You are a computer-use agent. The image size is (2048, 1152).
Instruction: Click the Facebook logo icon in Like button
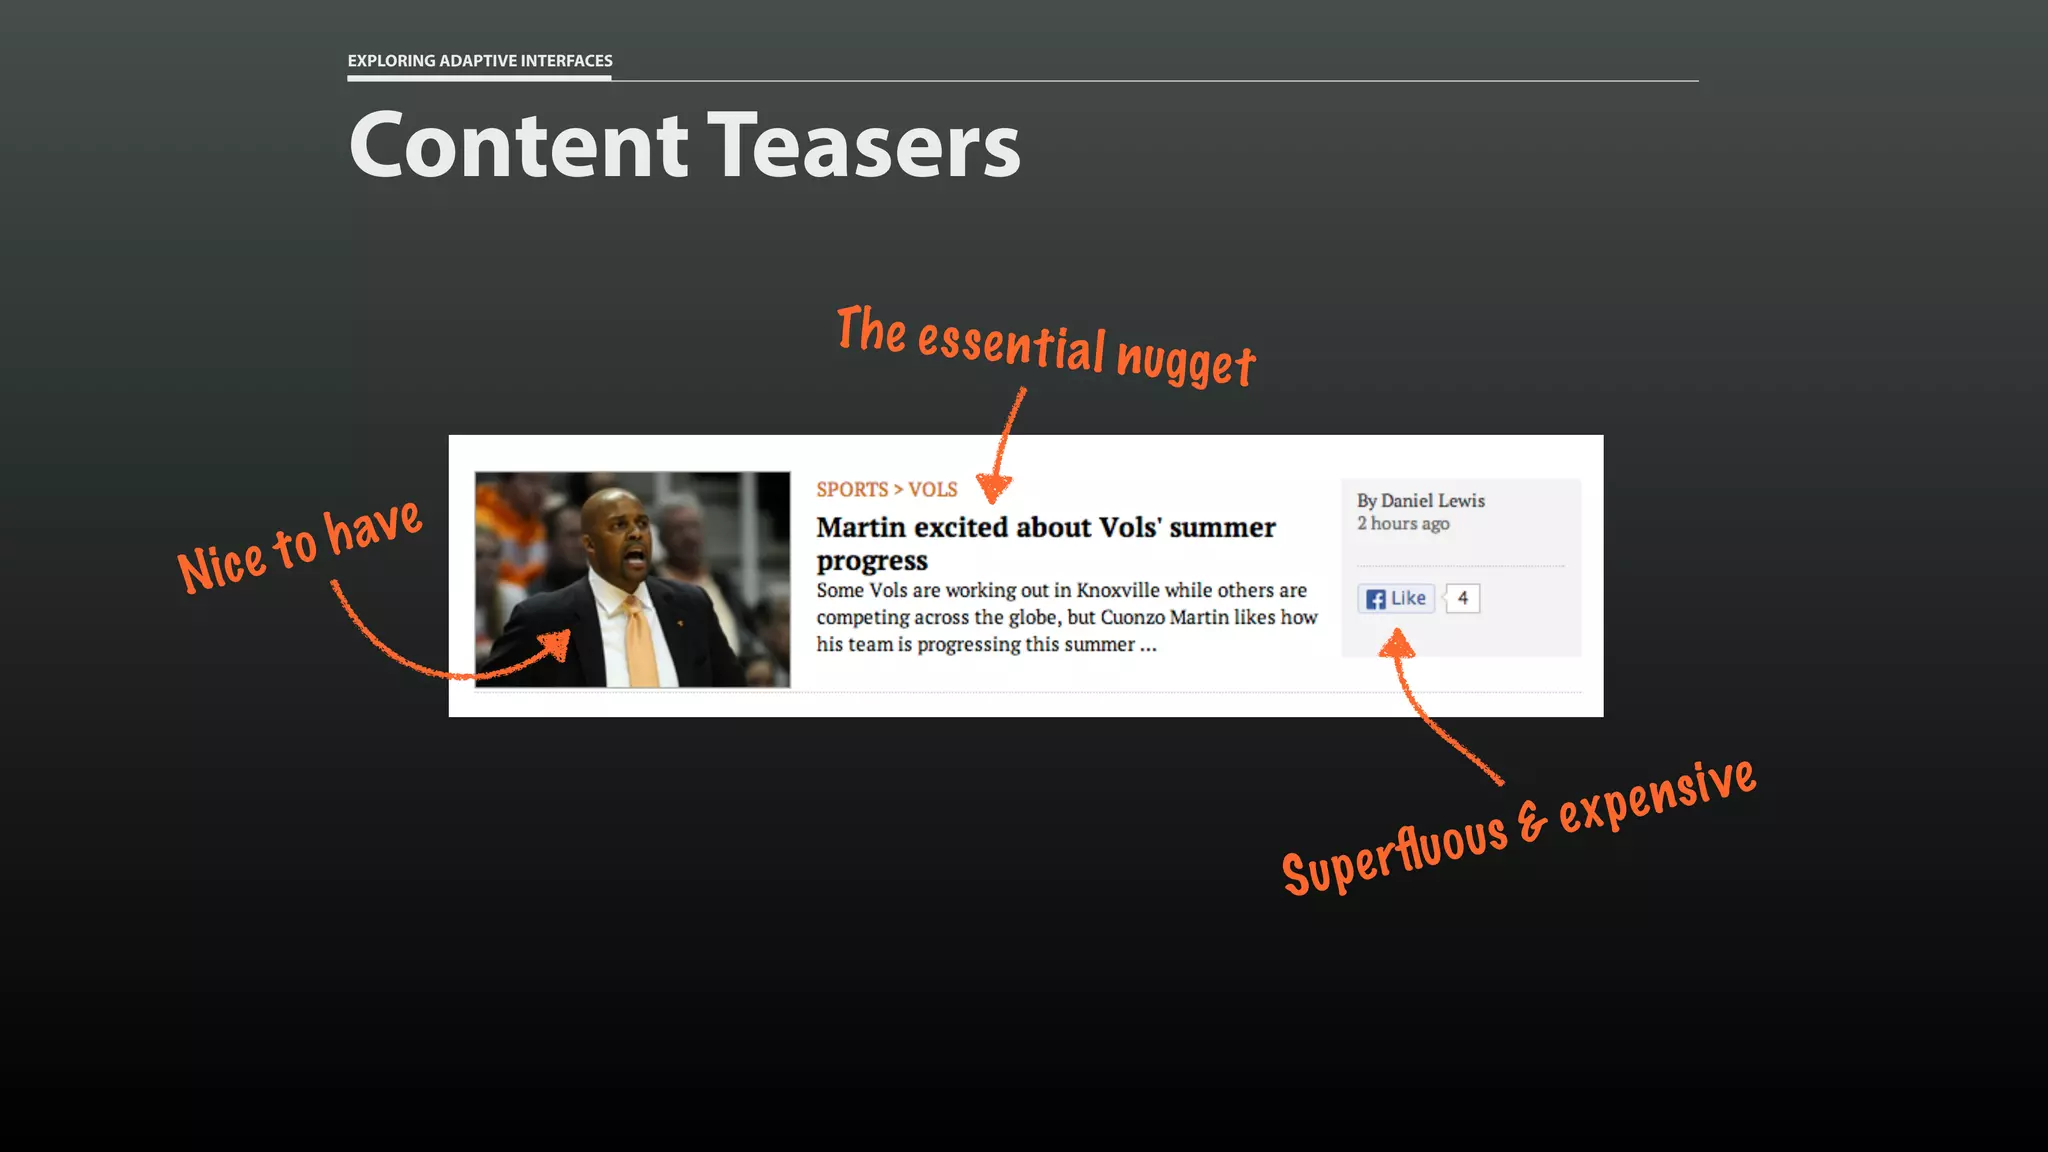pos(1376,599)
